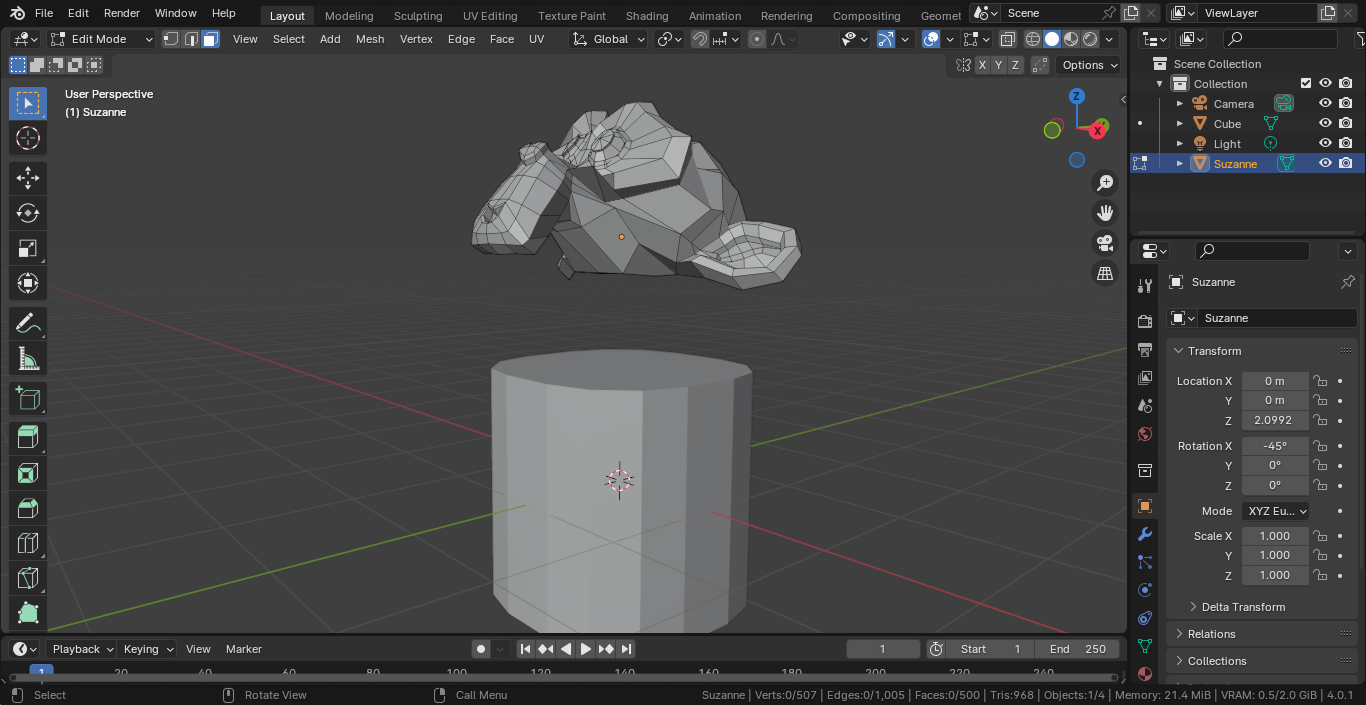Hide the Cube object in viewport
The width and height of the screenshot is (1366, 705).
pos(1325,123)
